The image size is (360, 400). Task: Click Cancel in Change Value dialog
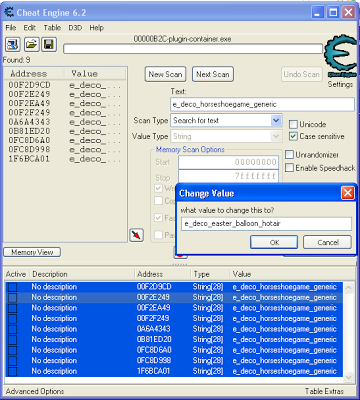[x=327, y=242]
